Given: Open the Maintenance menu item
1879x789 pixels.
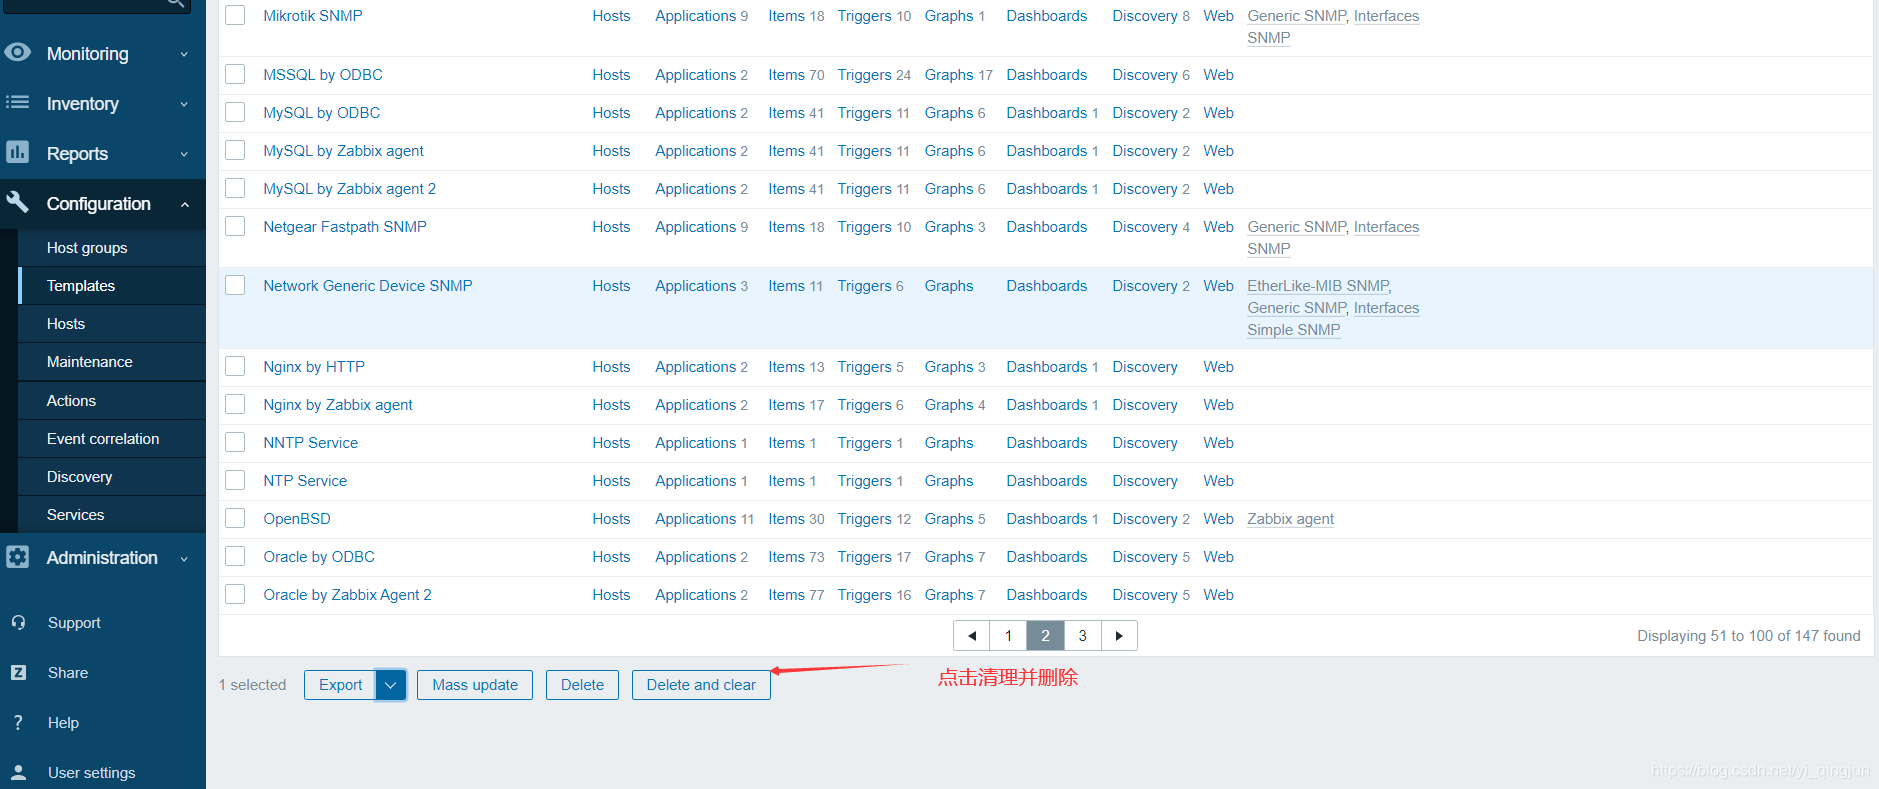Looking at the screenshot, I should point(111,361).
